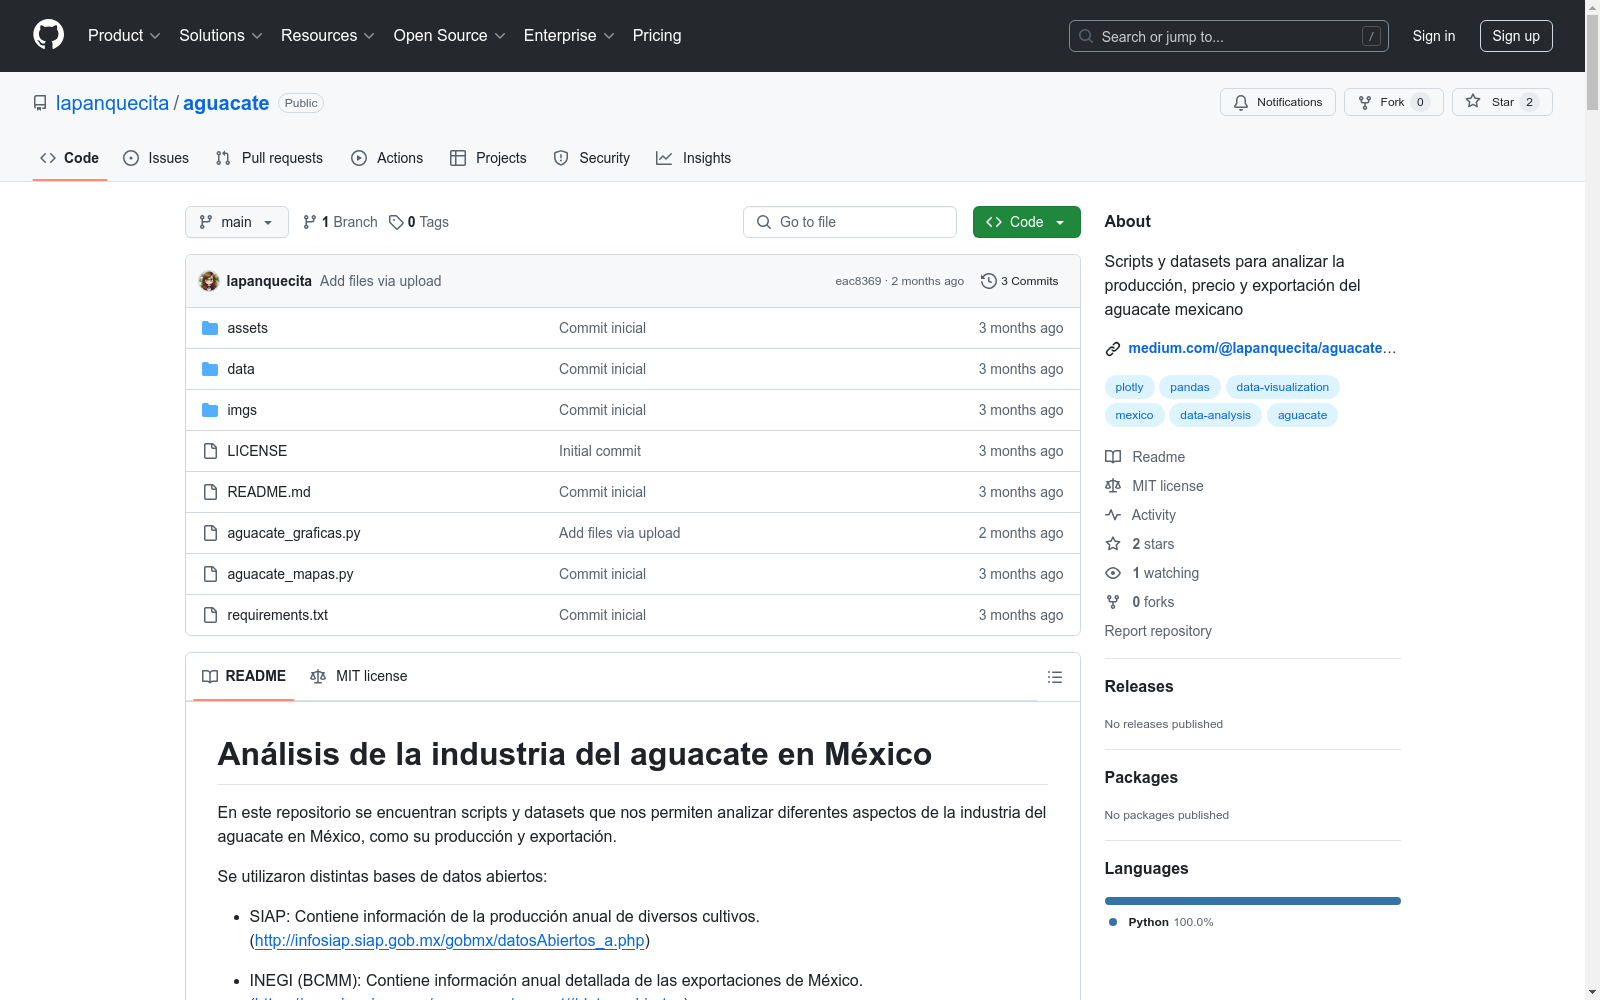Open the Pricing page
The image size is (1600, 1000).
(x=657, y=35)
